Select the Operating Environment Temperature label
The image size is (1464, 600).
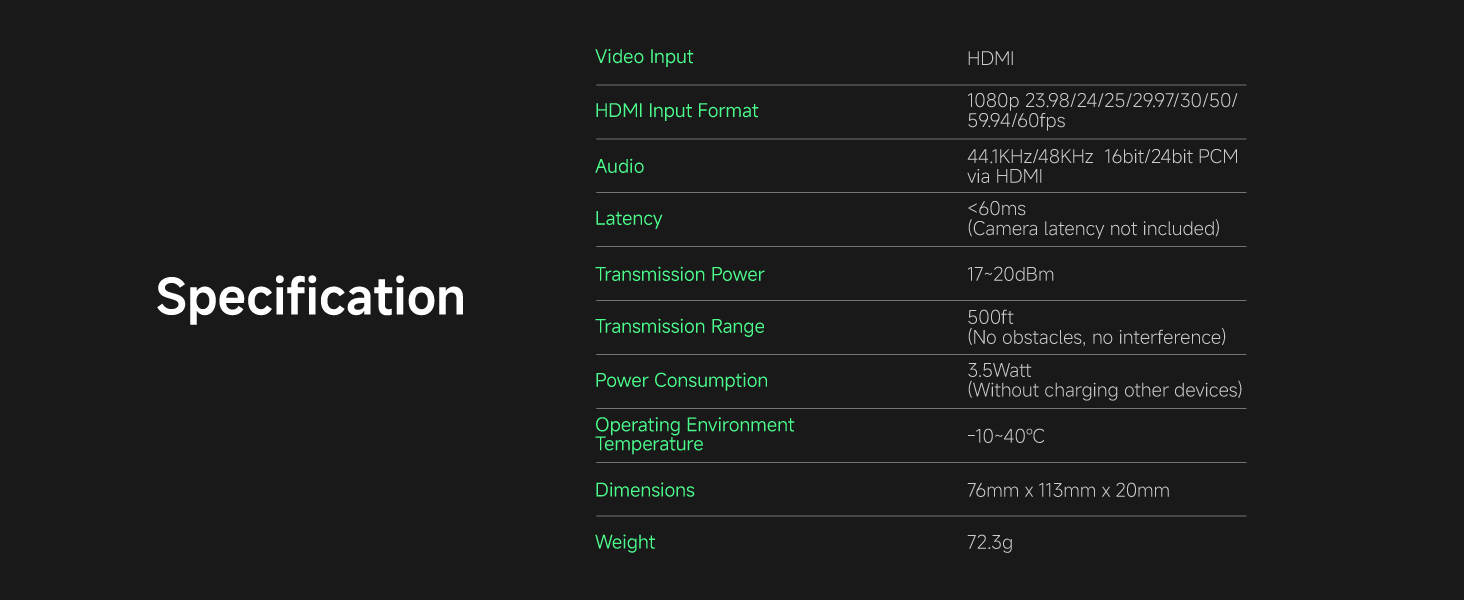click(694, 434)
